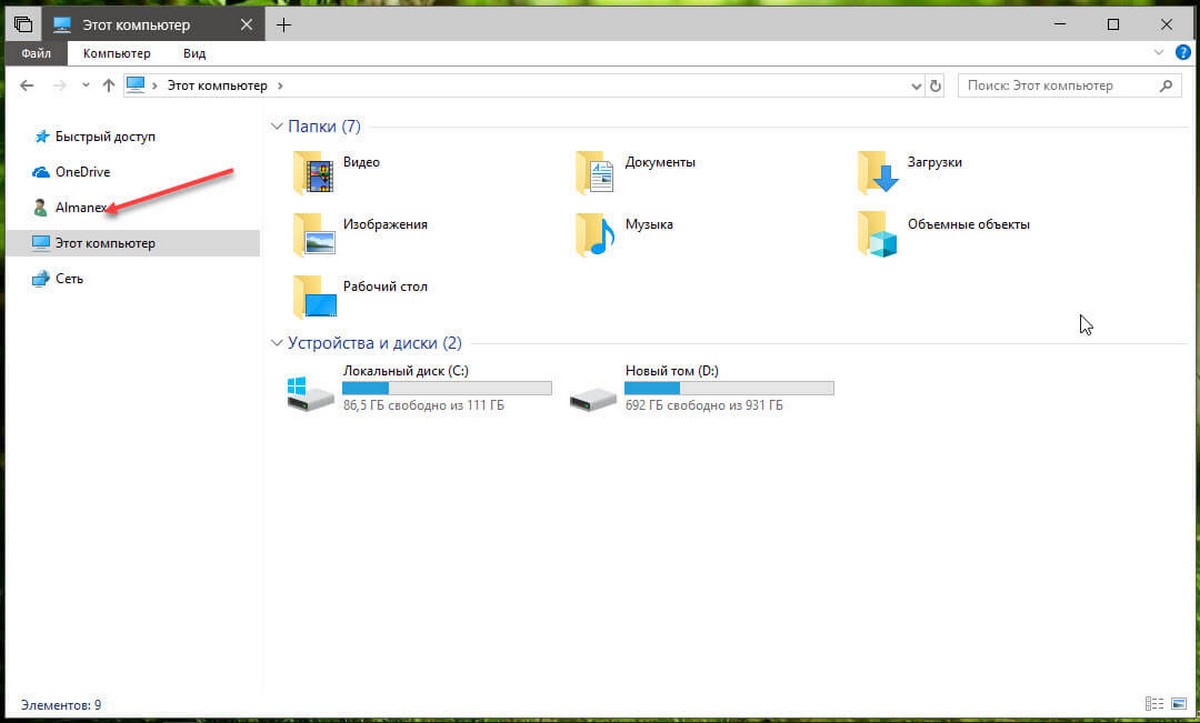The width and height of the screenshot is (1200, 723).
Task: Click the tab sets icon in title bar
Action: pyautogui.click(x=23, y=24)
